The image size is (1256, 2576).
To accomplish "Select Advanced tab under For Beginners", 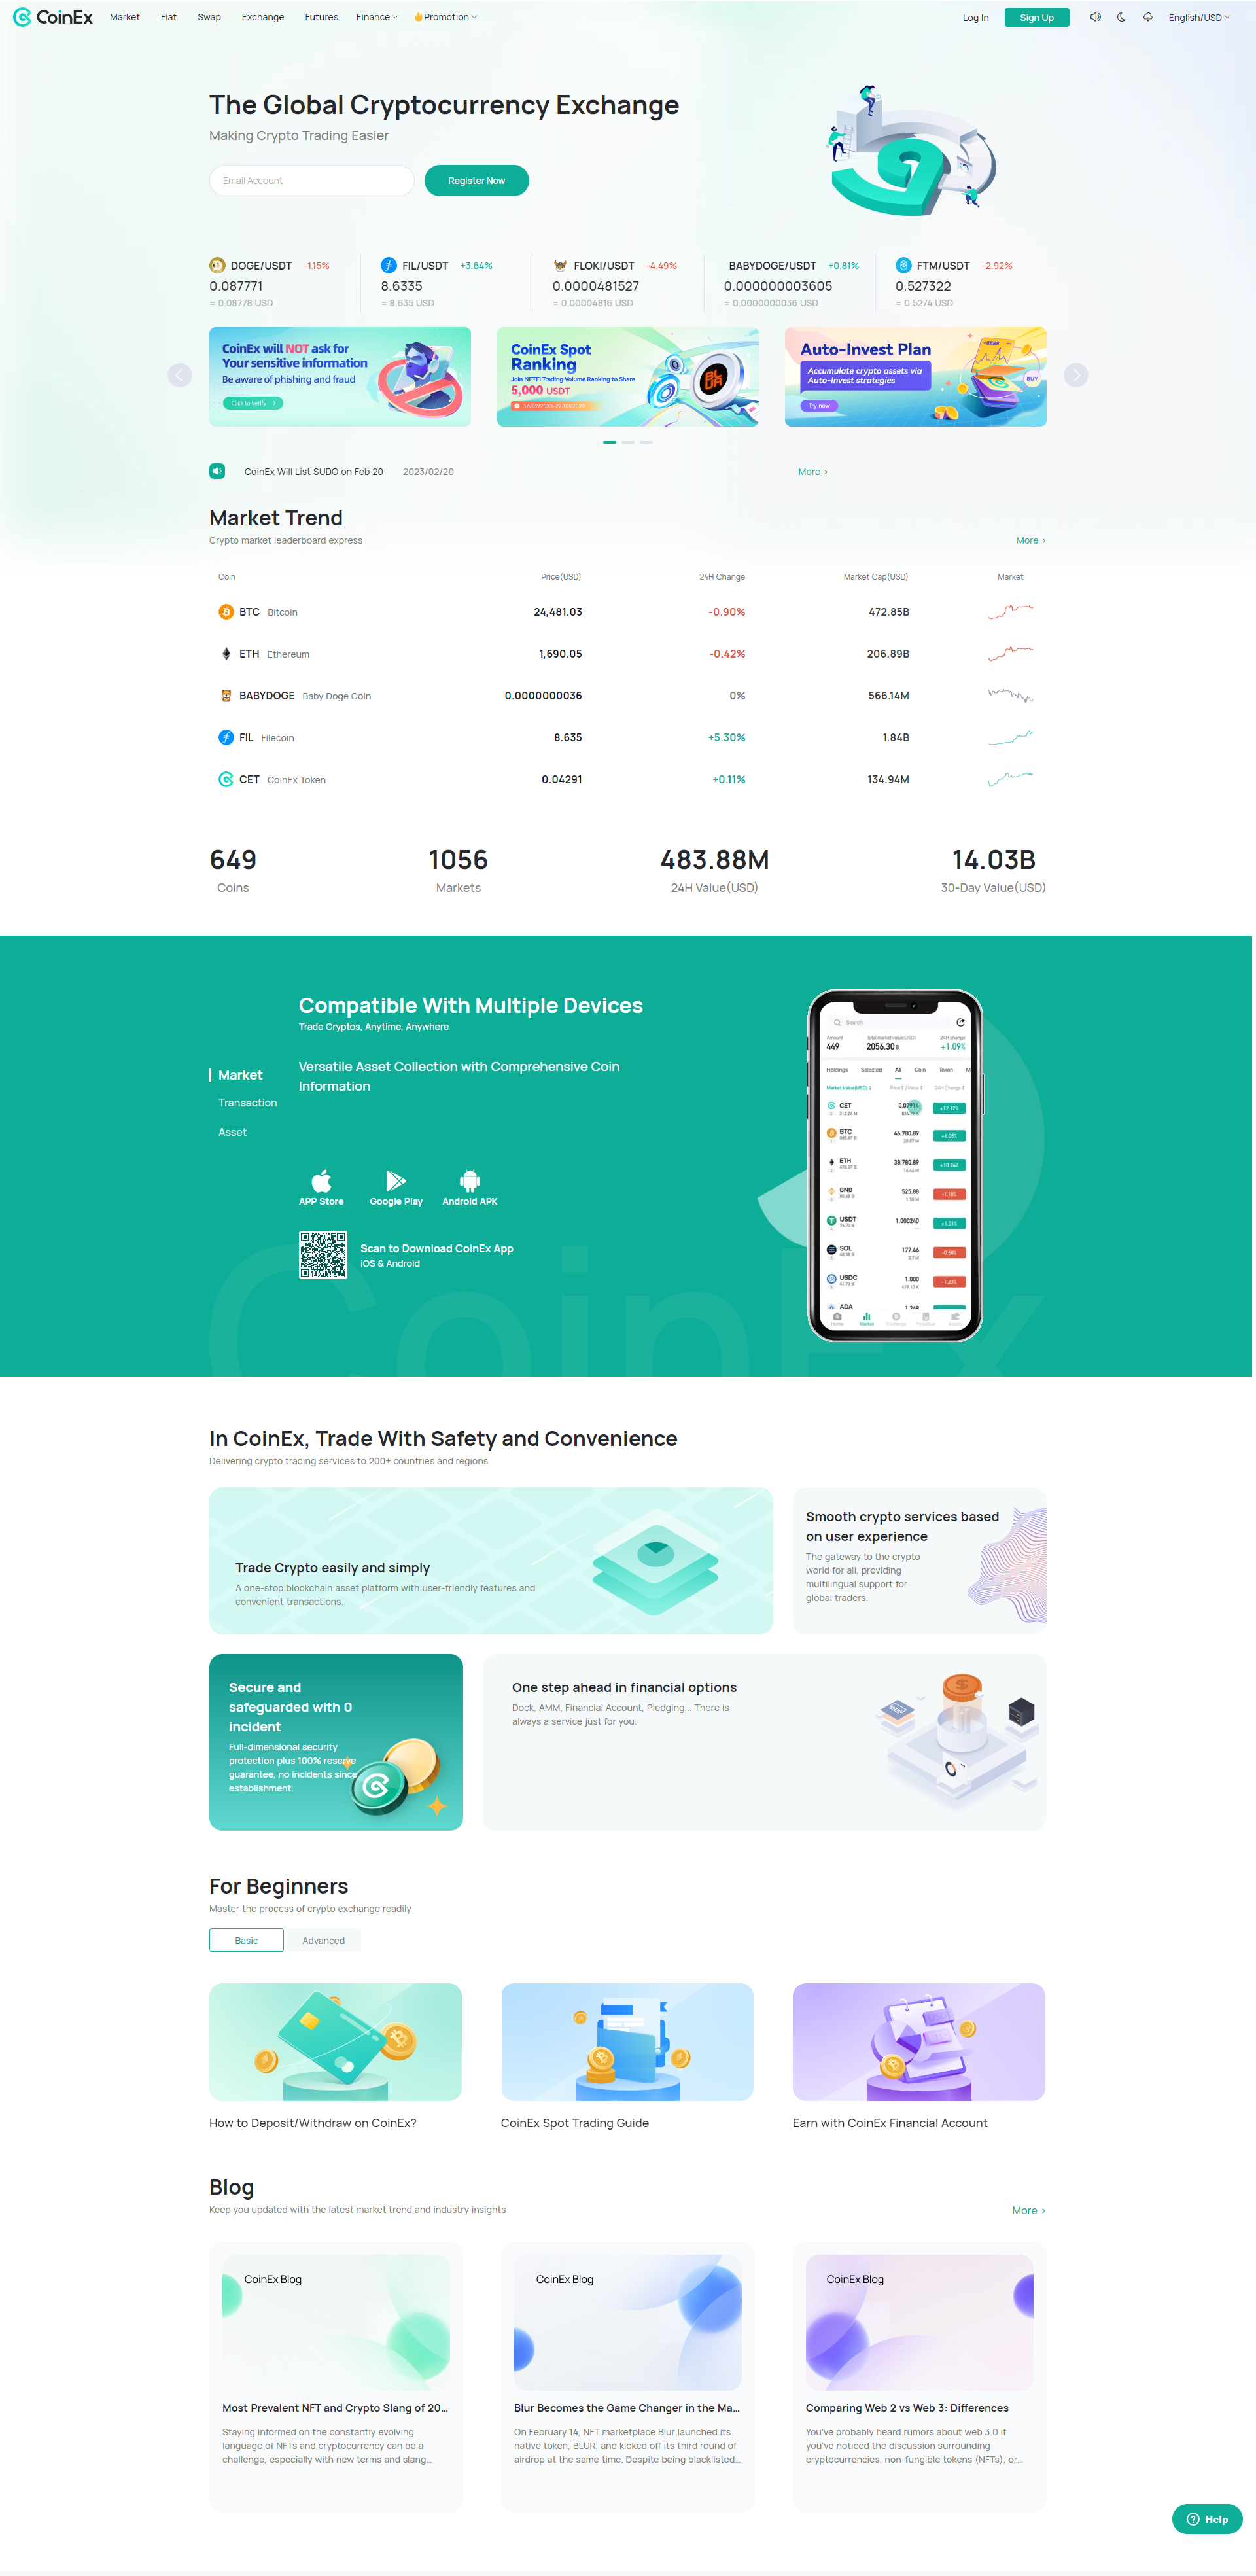I will coord(323,1940).
